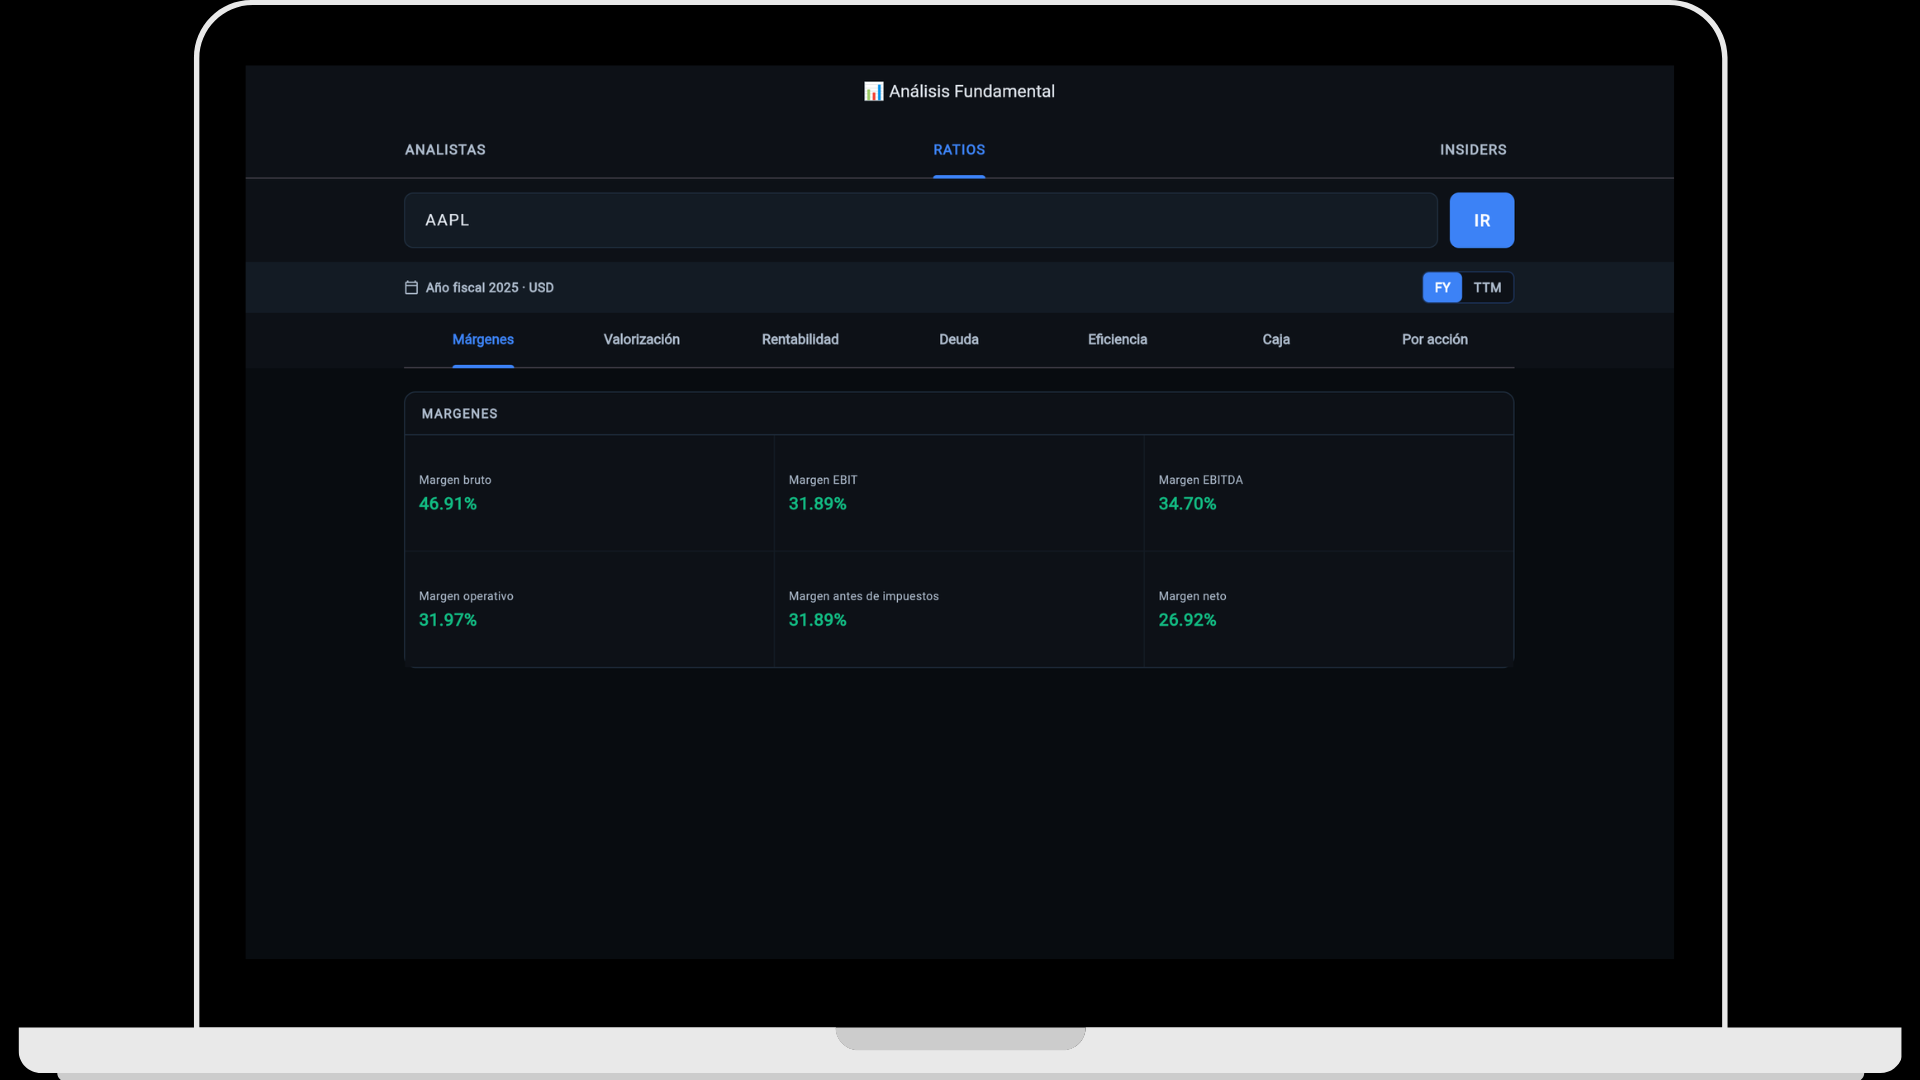Click the bar chart icon beside Análisis Fundamental
This screenshot has width=1920, height=1080.
[x=873, y=91]
